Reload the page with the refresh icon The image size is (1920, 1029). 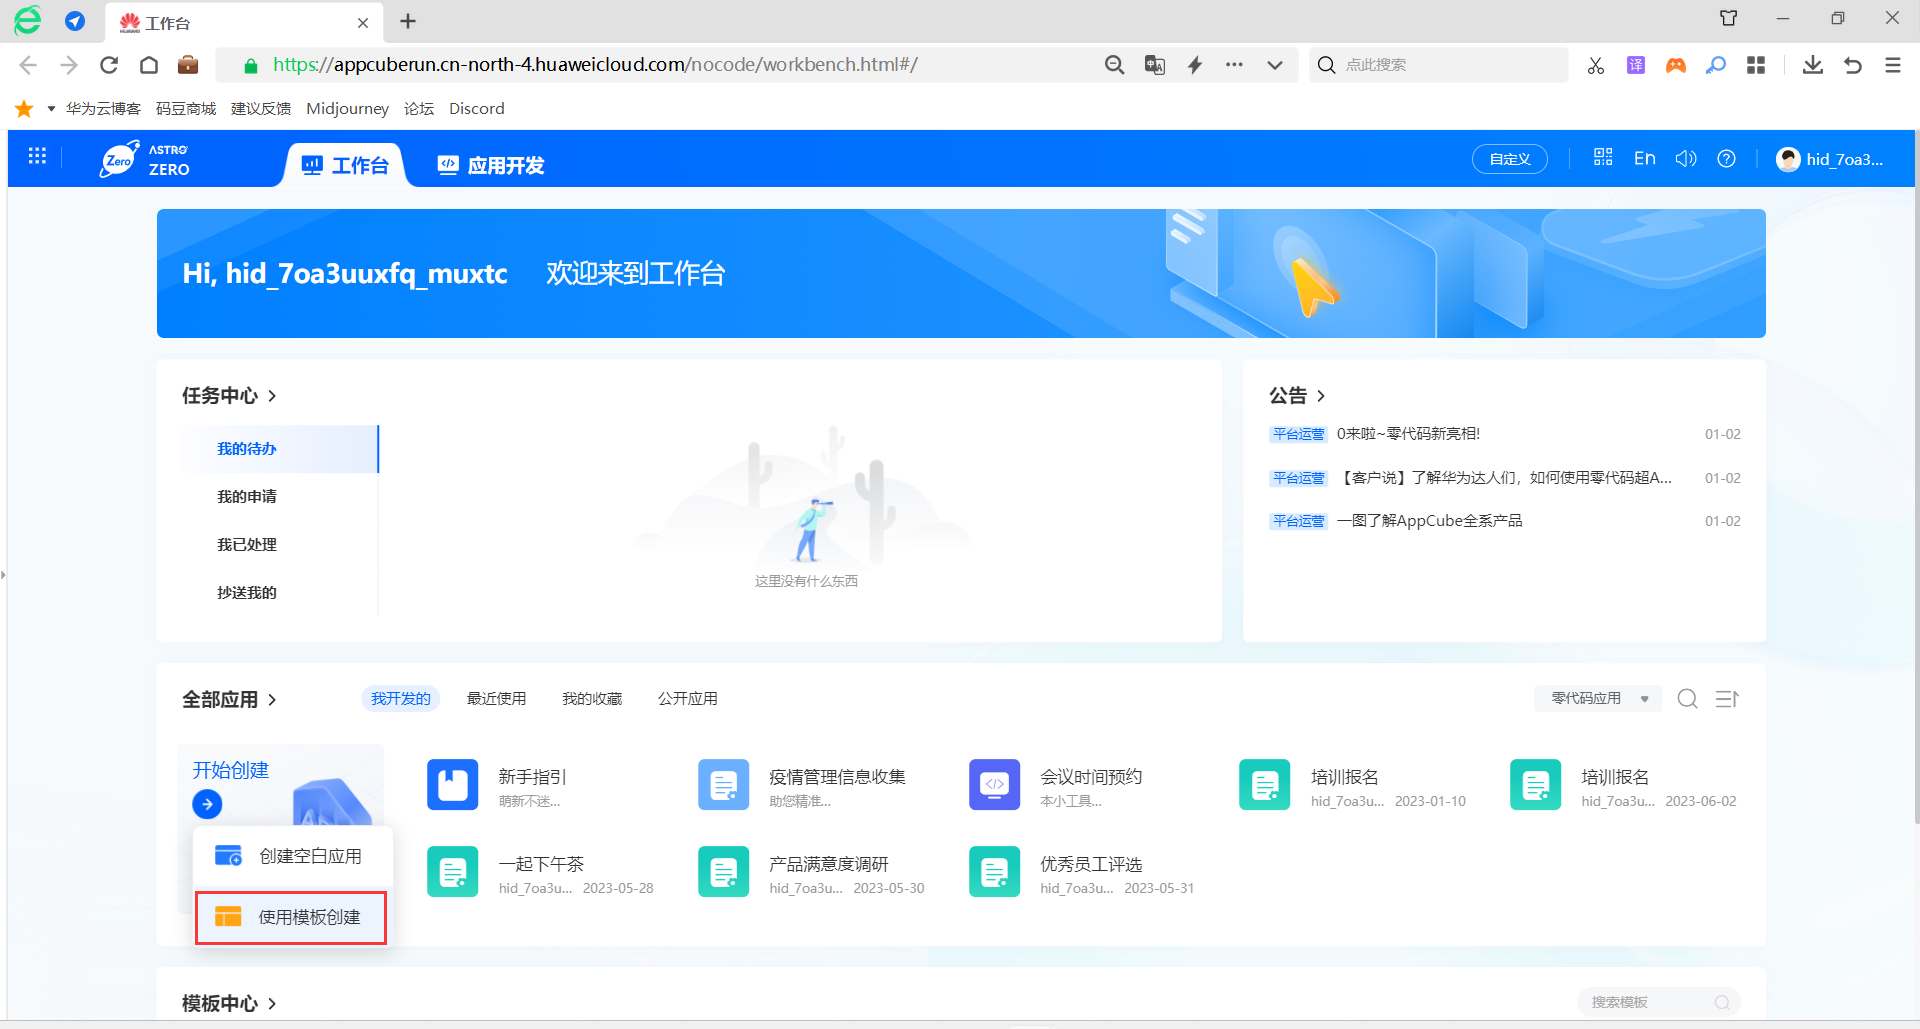click(109, 65)
